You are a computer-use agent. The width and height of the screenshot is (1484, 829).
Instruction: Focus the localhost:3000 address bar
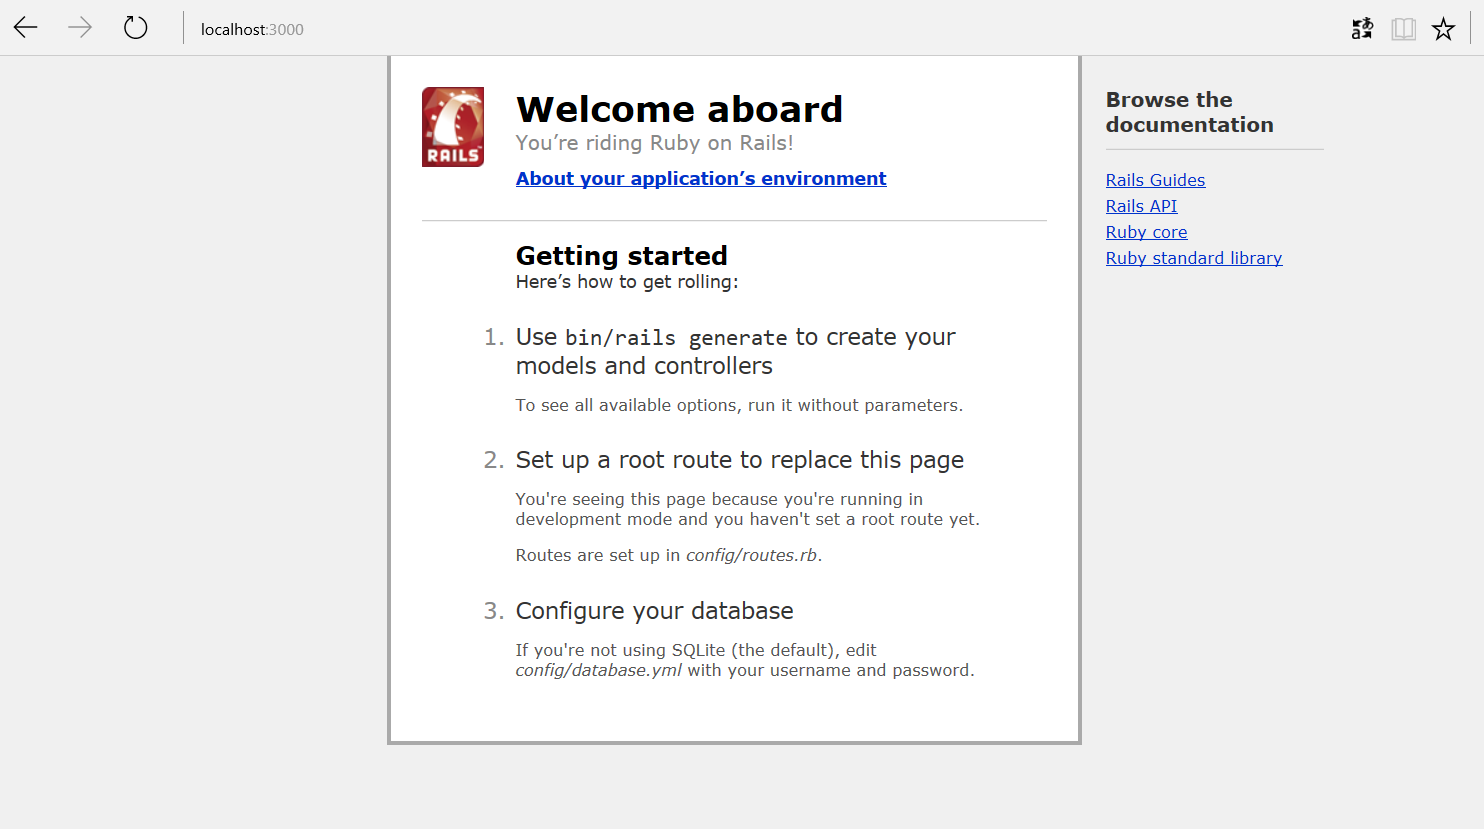(252, 30)
